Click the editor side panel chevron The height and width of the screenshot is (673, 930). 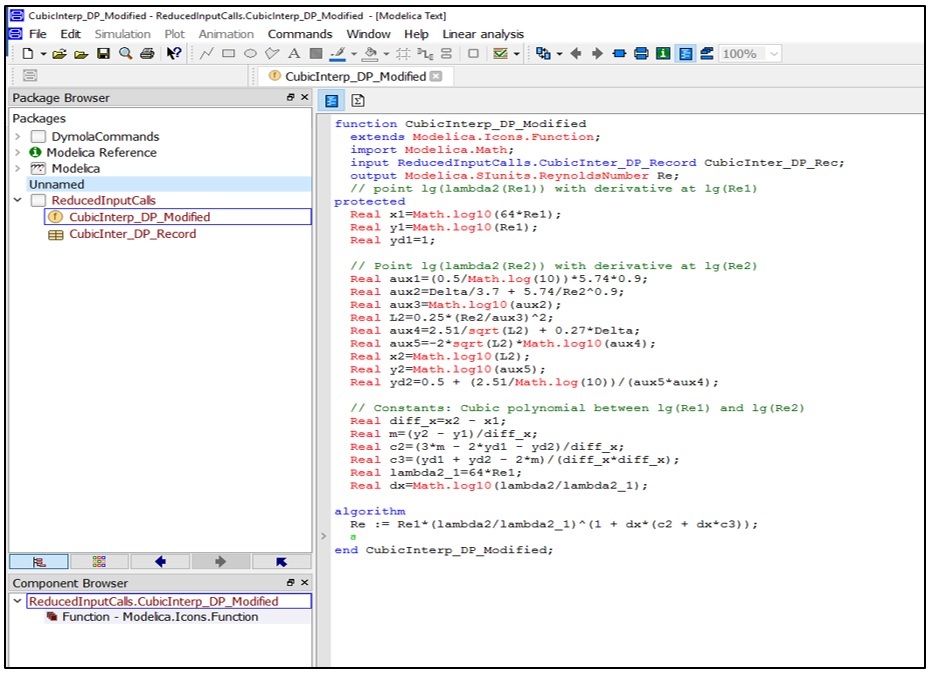323,536
